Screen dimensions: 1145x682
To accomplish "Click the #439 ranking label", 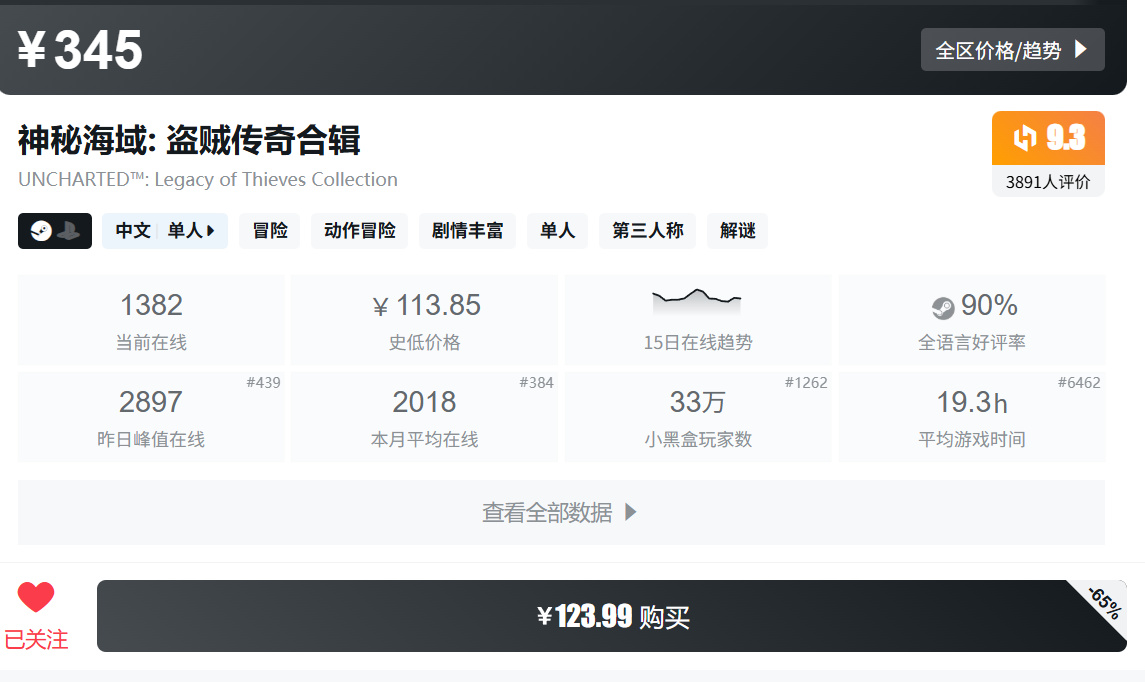I will 264,383.
